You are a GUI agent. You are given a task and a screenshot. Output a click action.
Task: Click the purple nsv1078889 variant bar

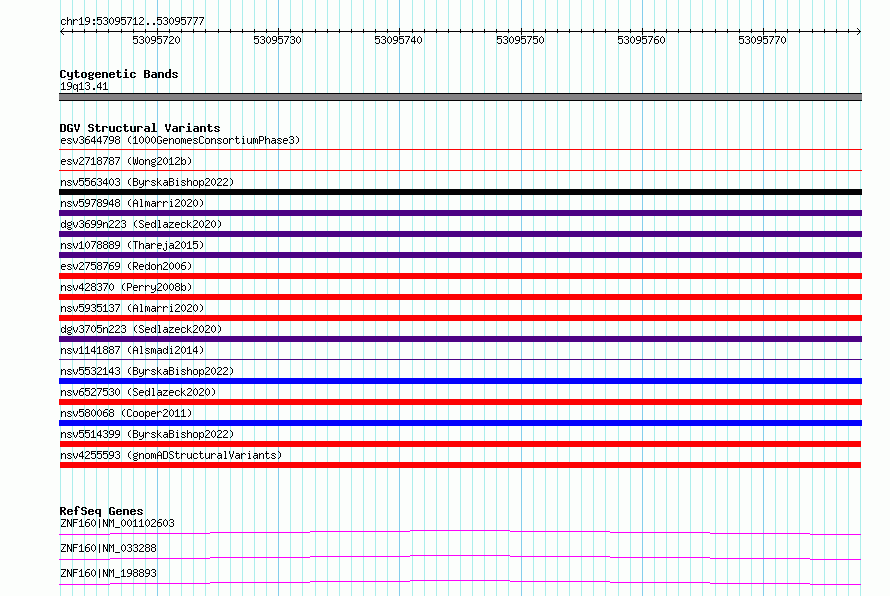point(460,255)
